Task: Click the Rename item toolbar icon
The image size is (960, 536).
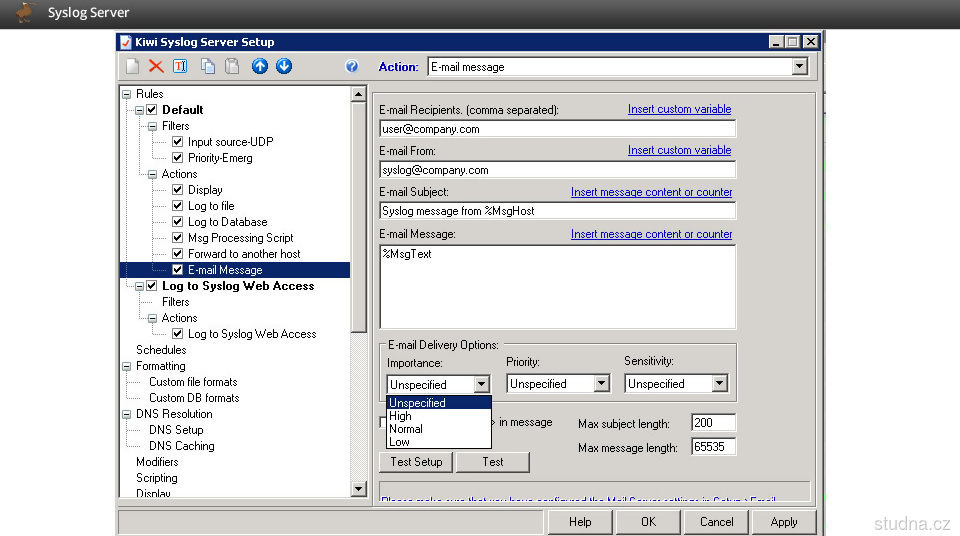Action: 180,67
